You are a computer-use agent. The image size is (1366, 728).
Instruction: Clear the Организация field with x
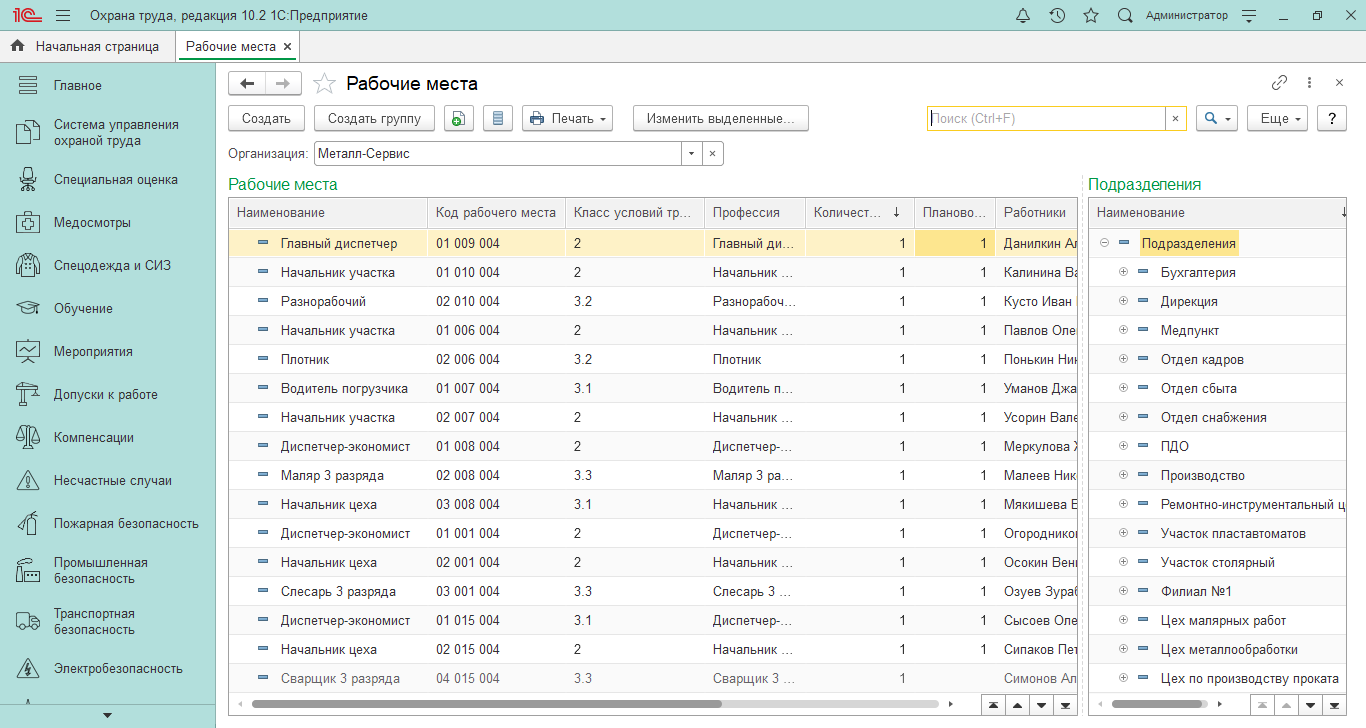coord(713,154)
